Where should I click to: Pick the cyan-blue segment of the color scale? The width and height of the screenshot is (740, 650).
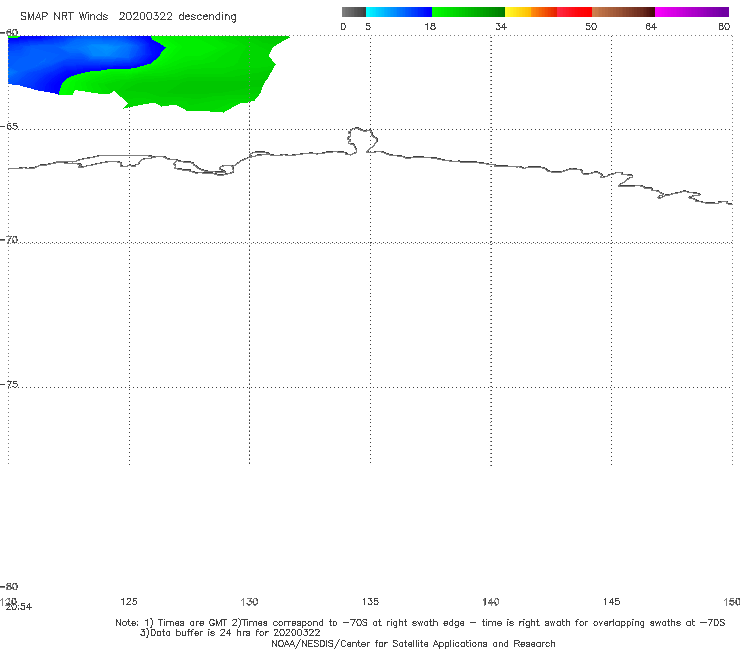(x=399, y=12)
